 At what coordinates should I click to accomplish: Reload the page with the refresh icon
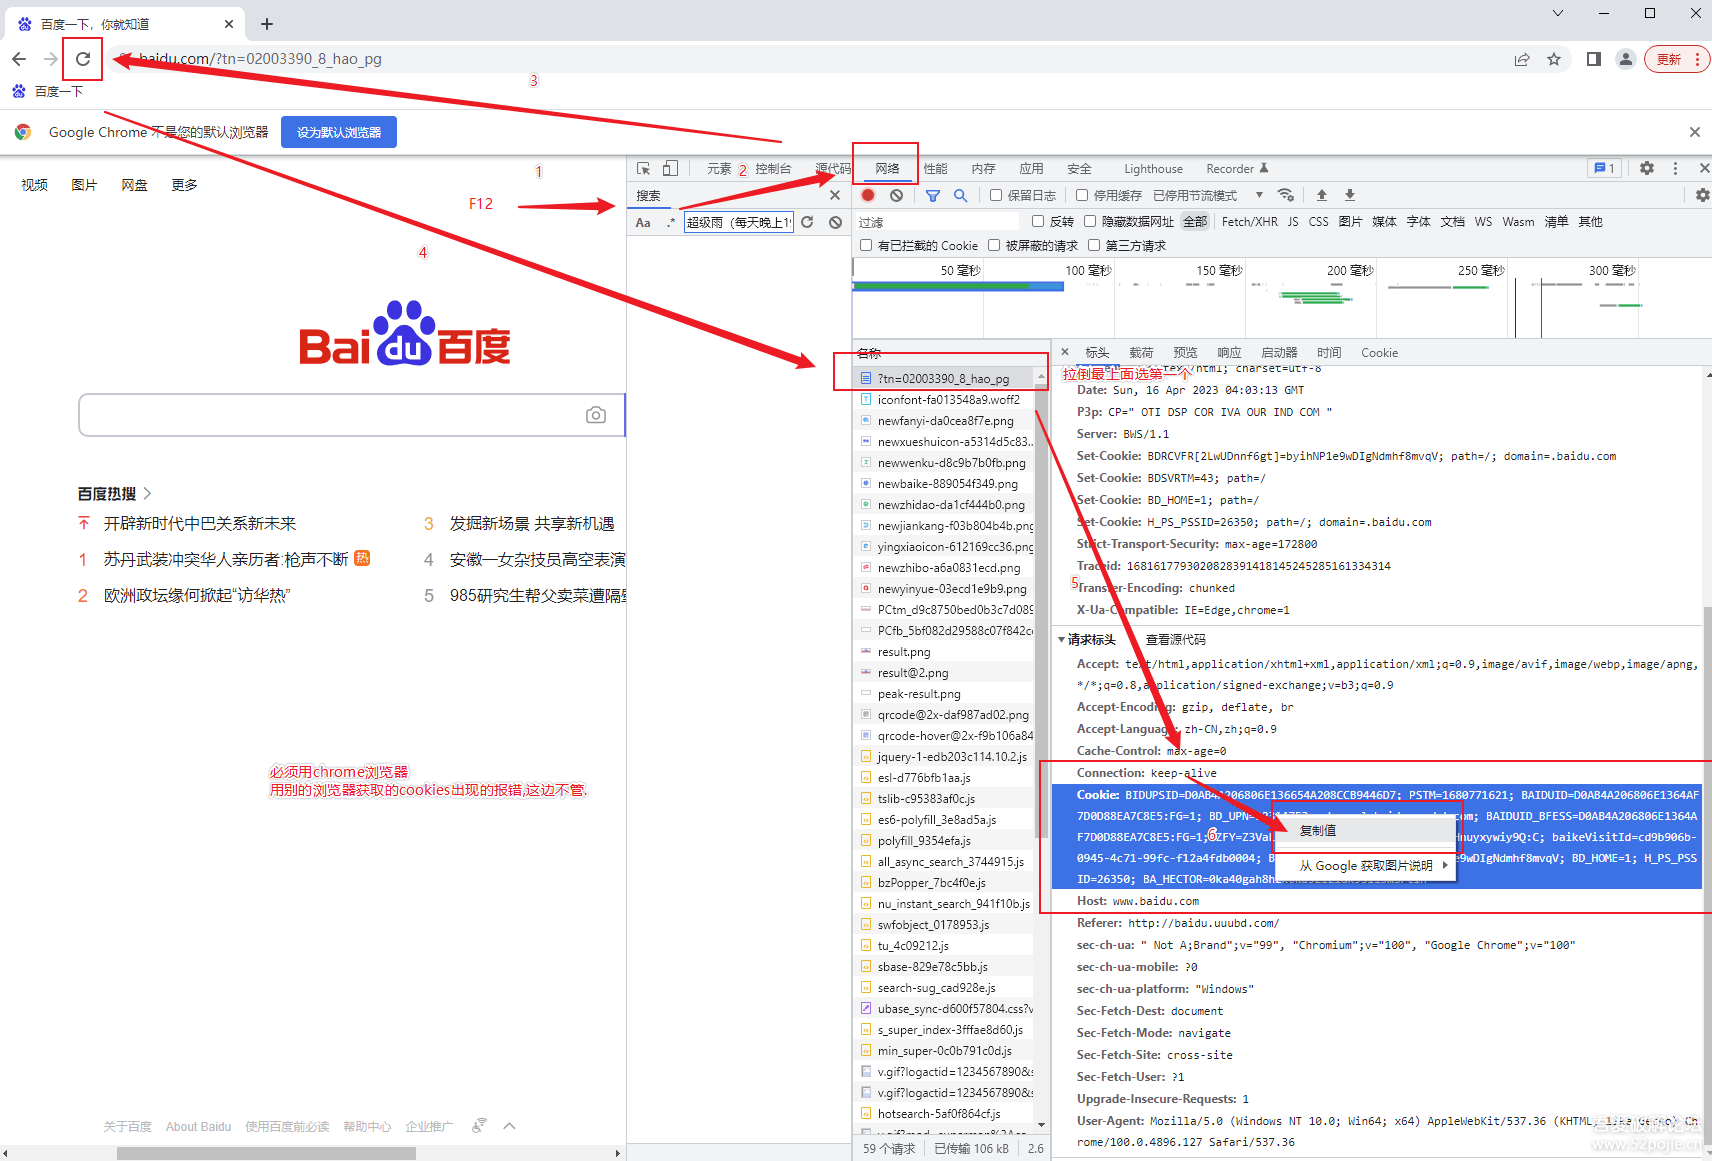point(83,59)
